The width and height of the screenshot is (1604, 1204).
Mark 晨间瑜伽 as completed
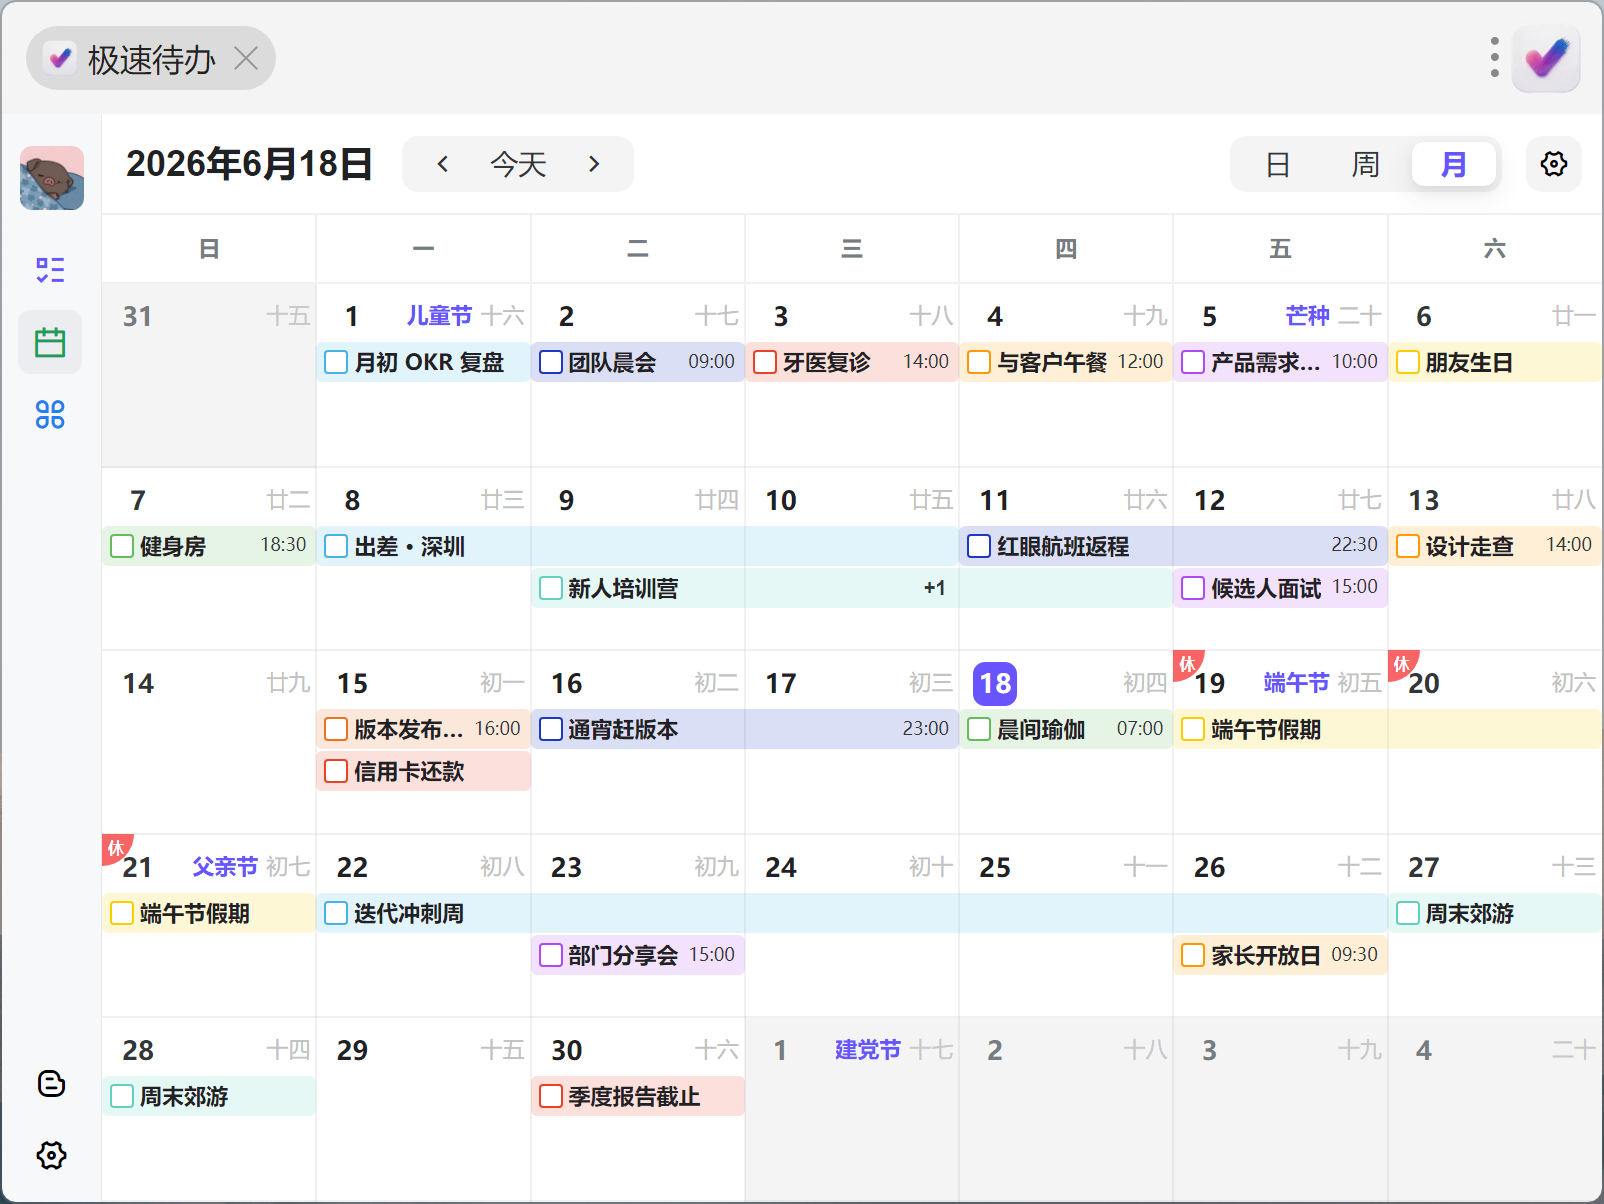[979, 729]
